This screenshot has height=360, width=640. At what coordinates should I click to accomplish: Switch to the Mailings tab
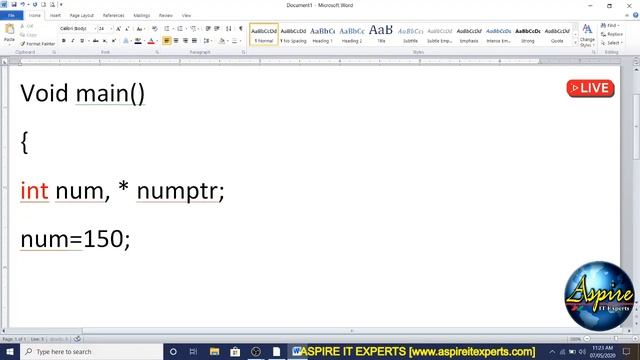(142, 16)
